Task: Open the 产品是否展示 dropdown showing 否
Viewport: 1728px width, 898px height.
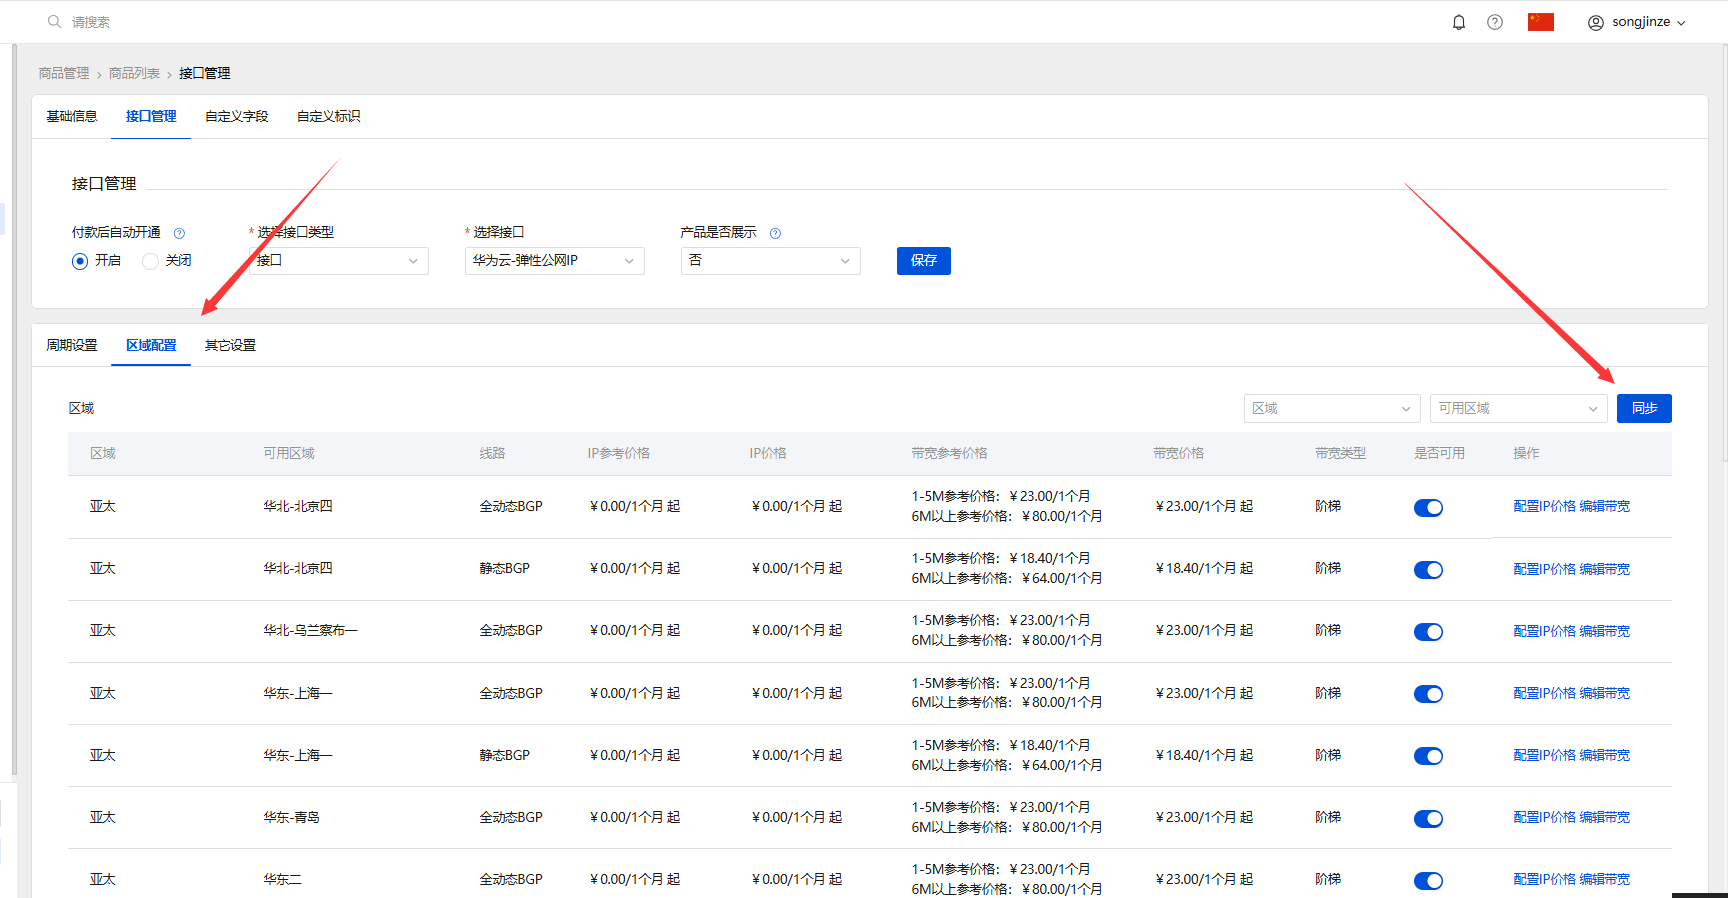Action: tap(771, 261)
